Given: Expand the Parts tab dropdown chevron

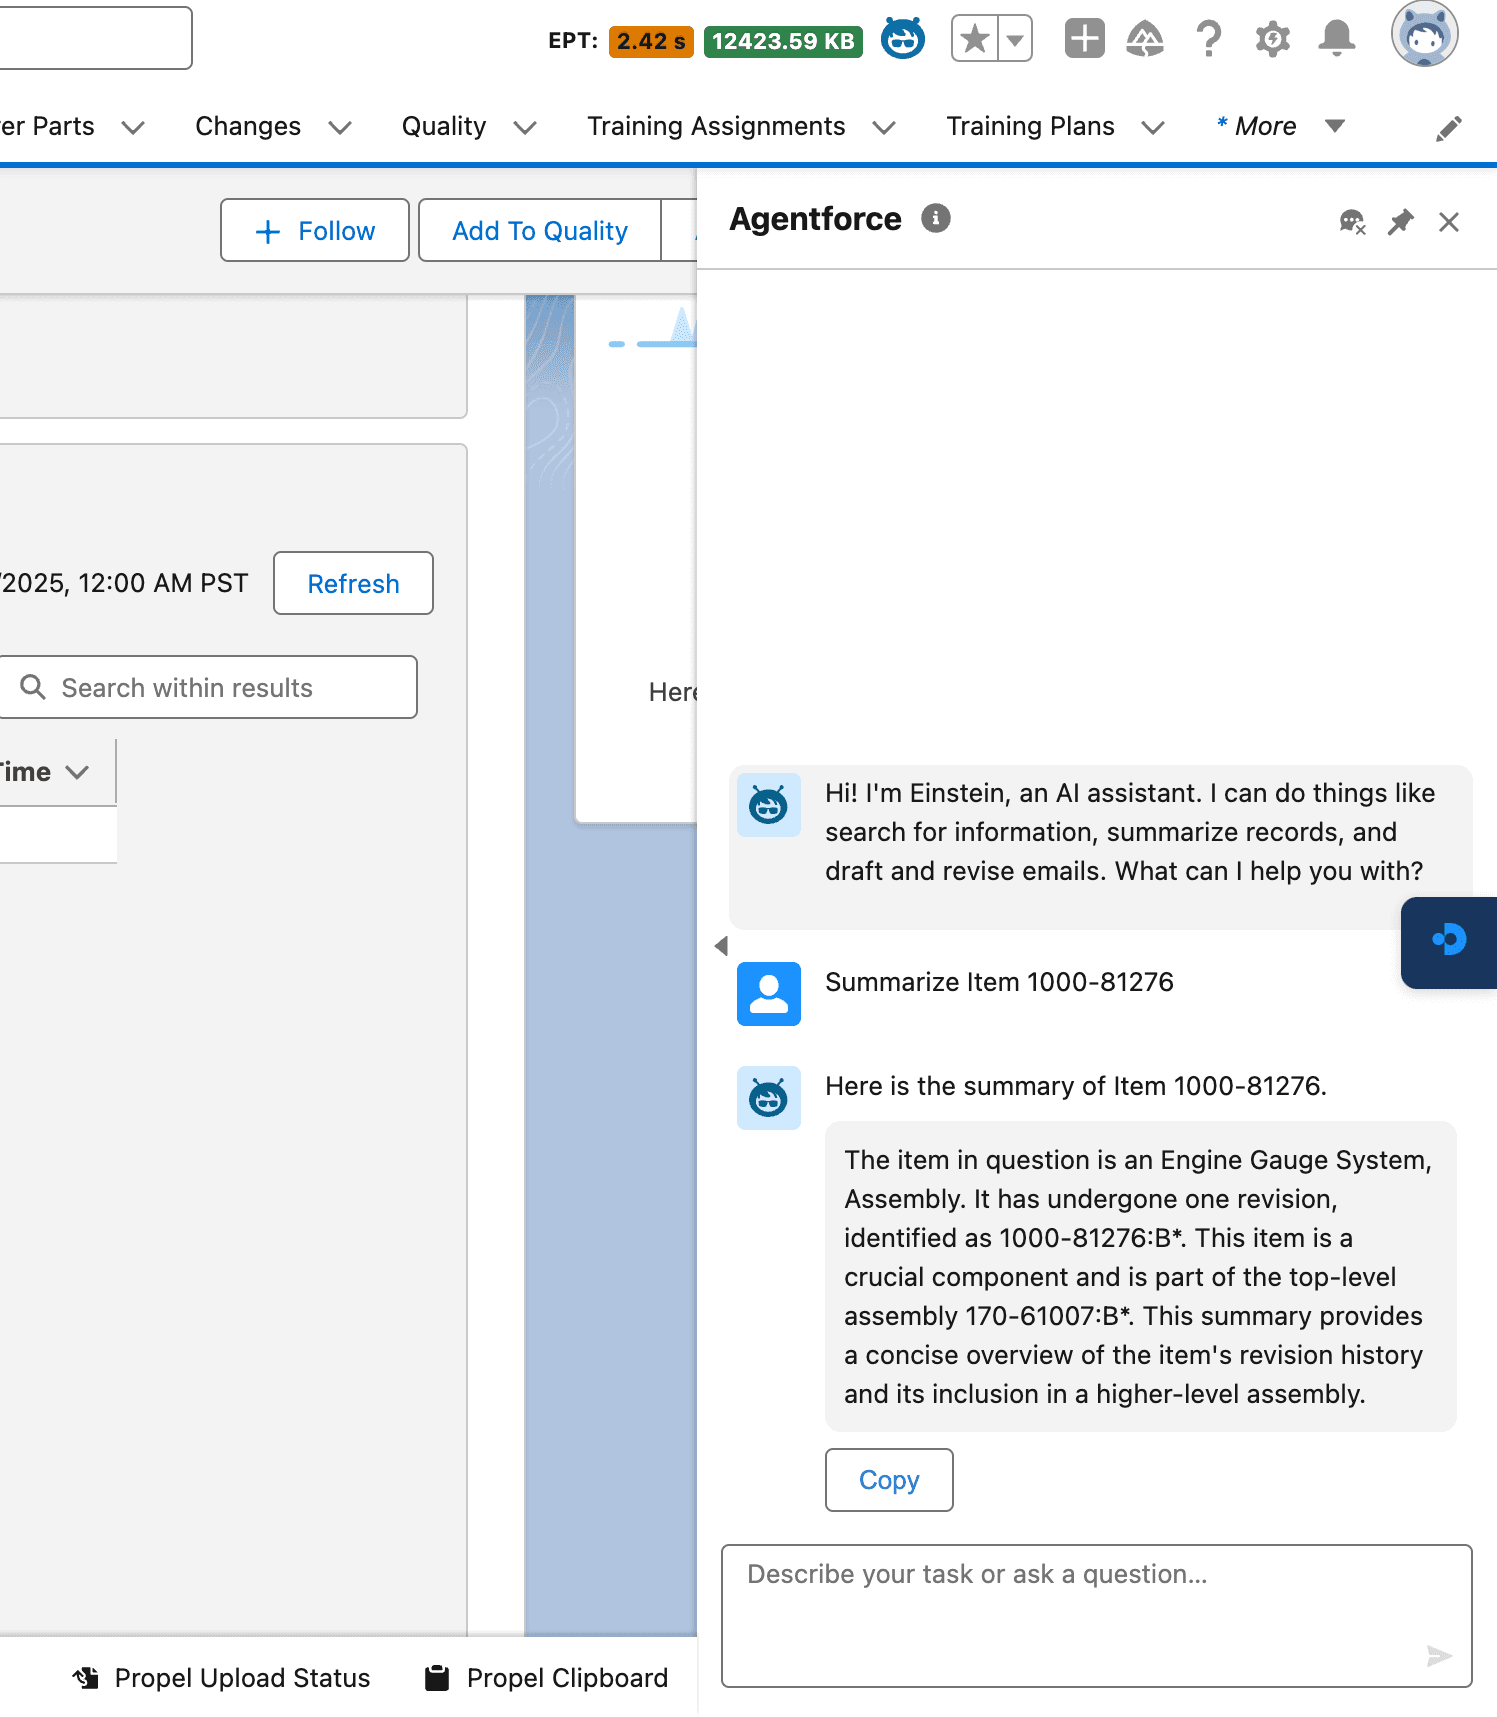Looking at the screenshot, I should pyautogui.click(x=133, y=127).
